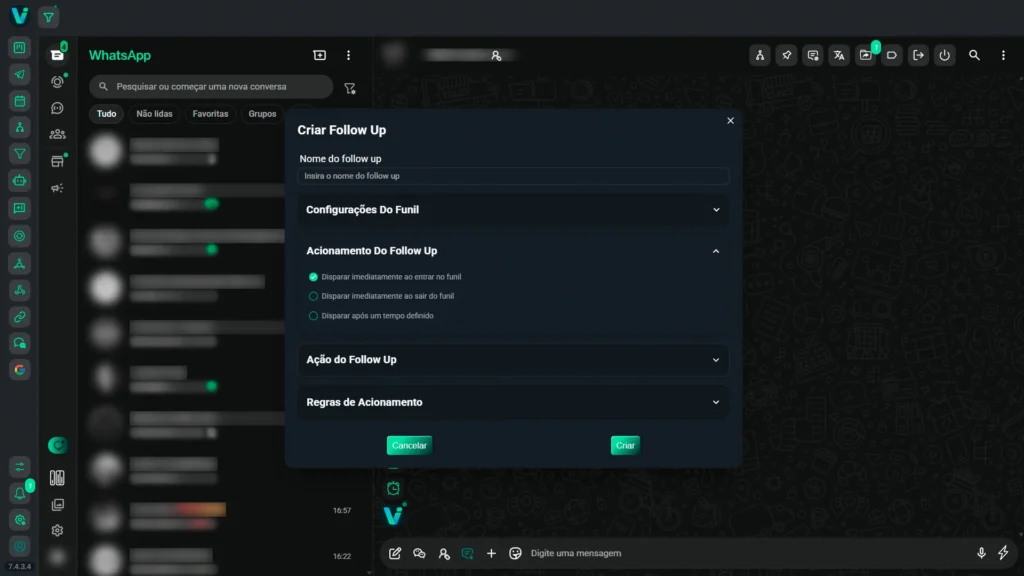Image resolution: width=1024 pixels, height=576 pixels.
Task: Click the power icon in top toolbar
Action: [944, 56]
